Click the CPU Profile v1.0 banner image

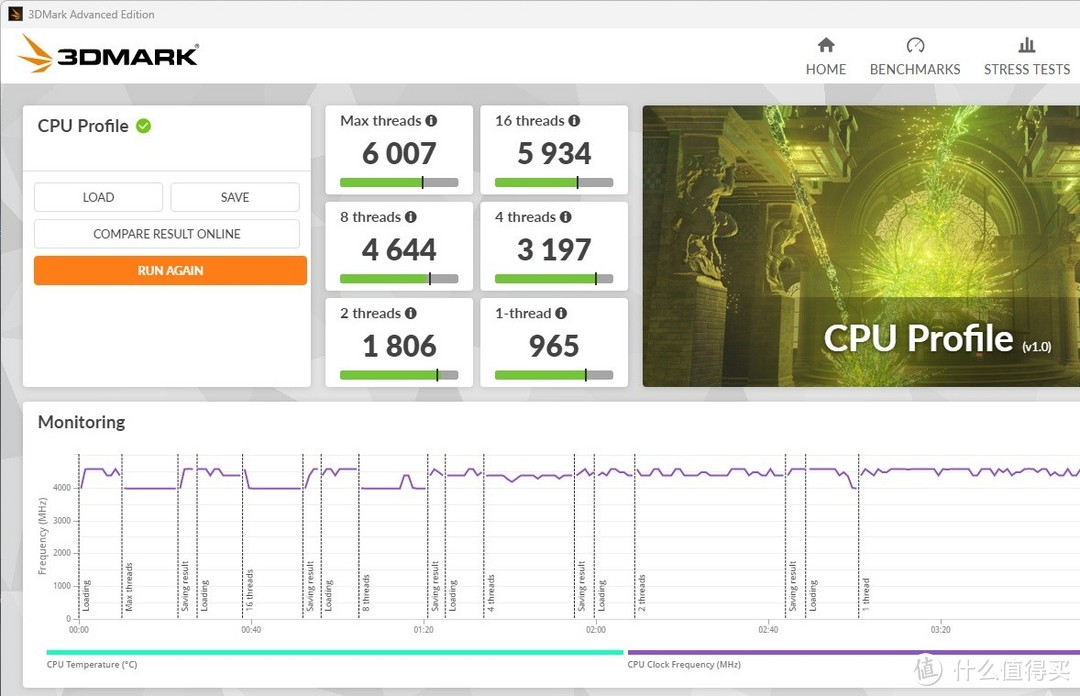pyautogui.click(x=861, y=246)
